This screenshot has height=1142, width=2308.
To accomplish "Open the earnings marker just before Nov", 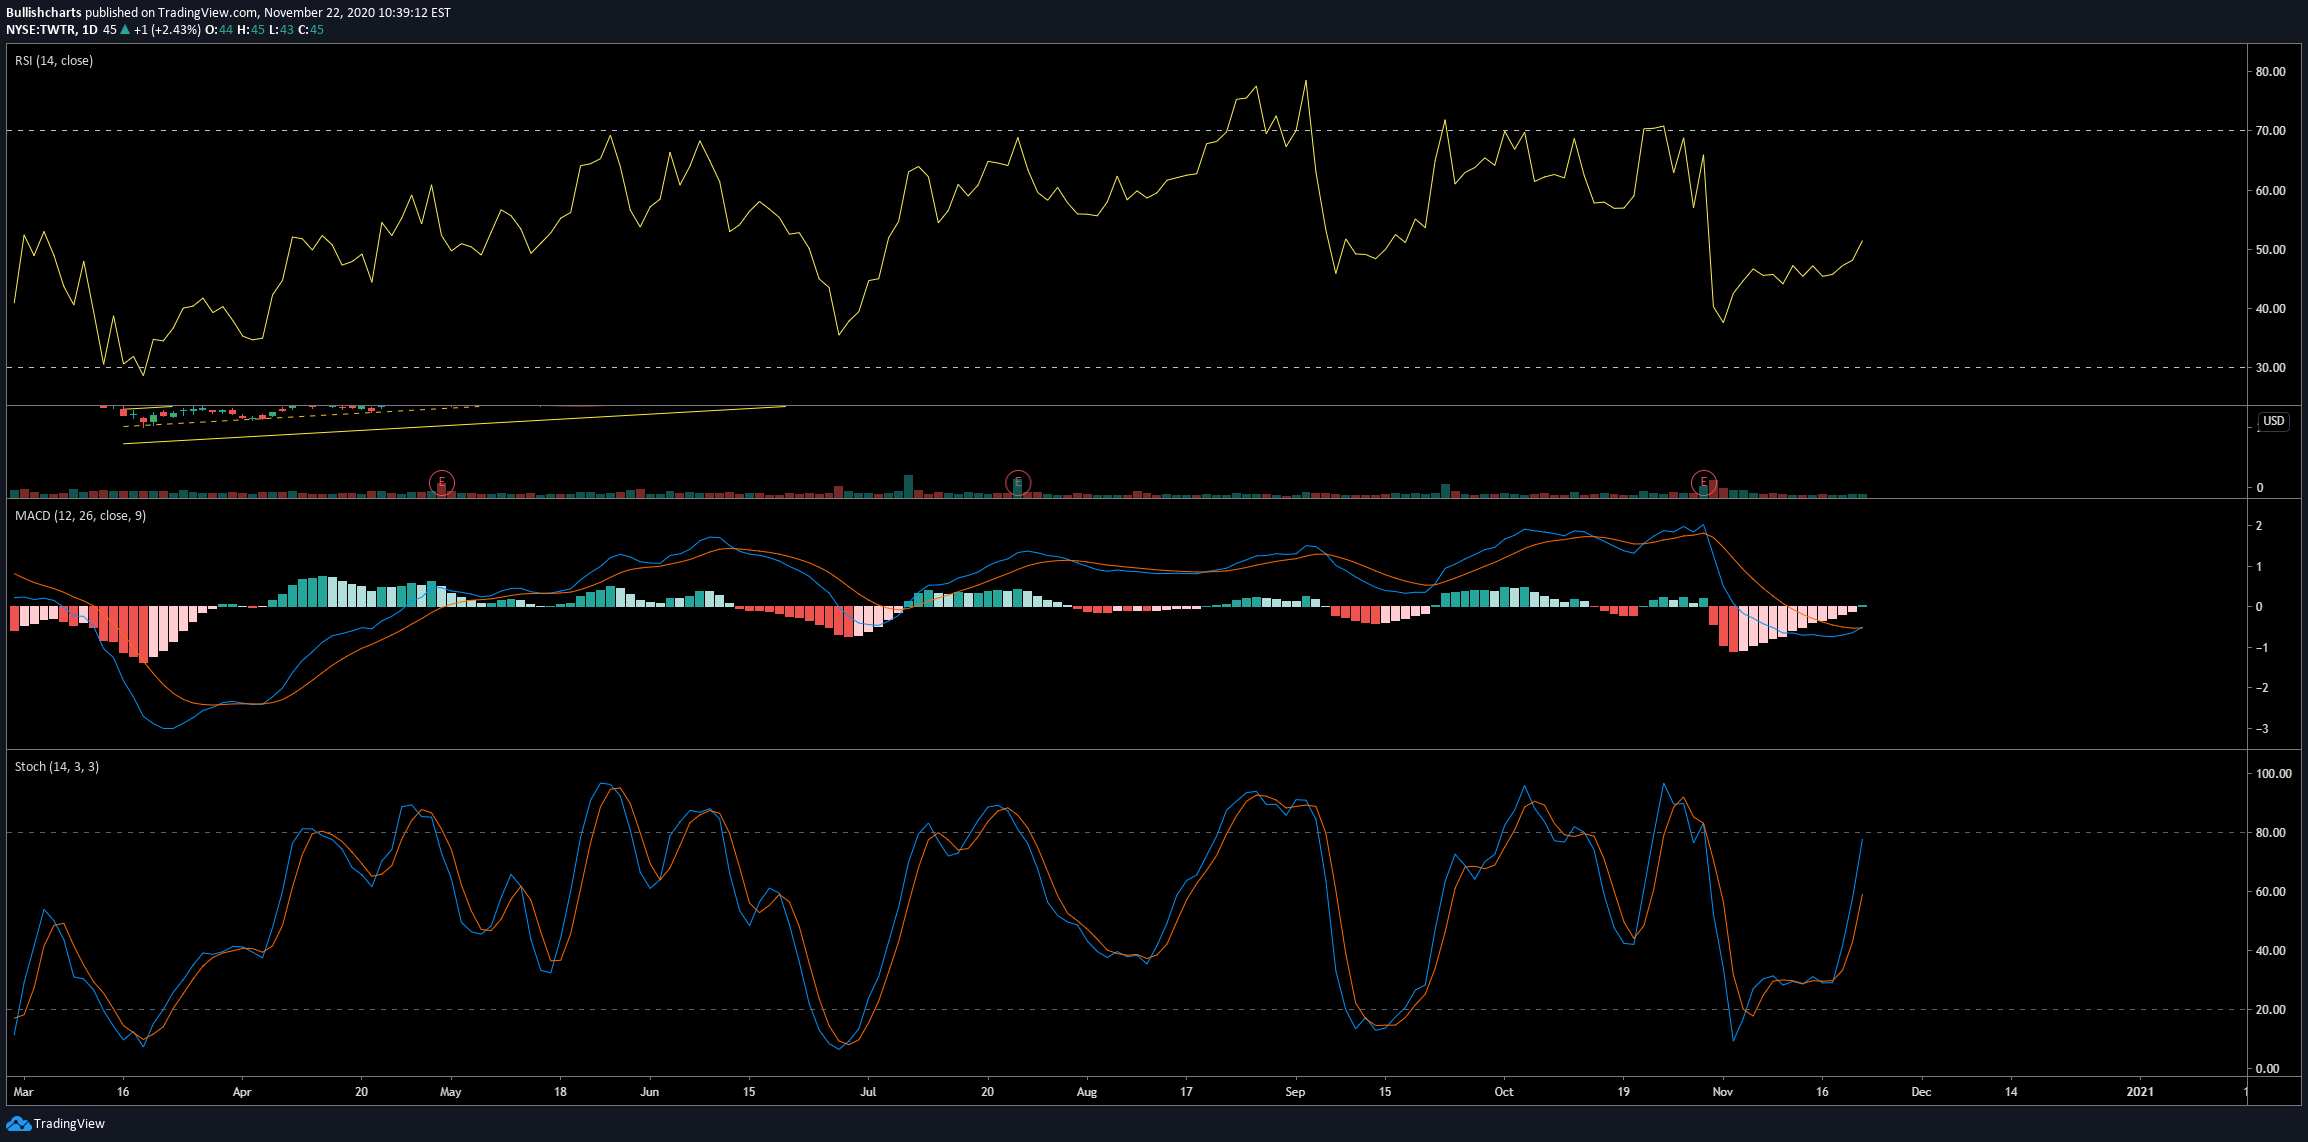I will 1704,483.
